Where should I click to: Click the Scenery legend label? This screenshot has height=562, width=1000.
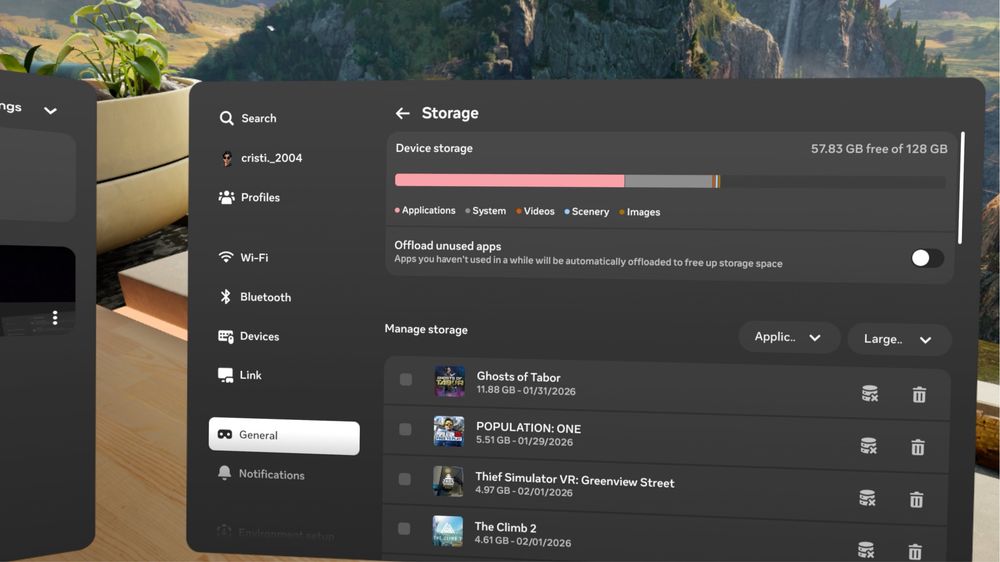click(591, 212)
